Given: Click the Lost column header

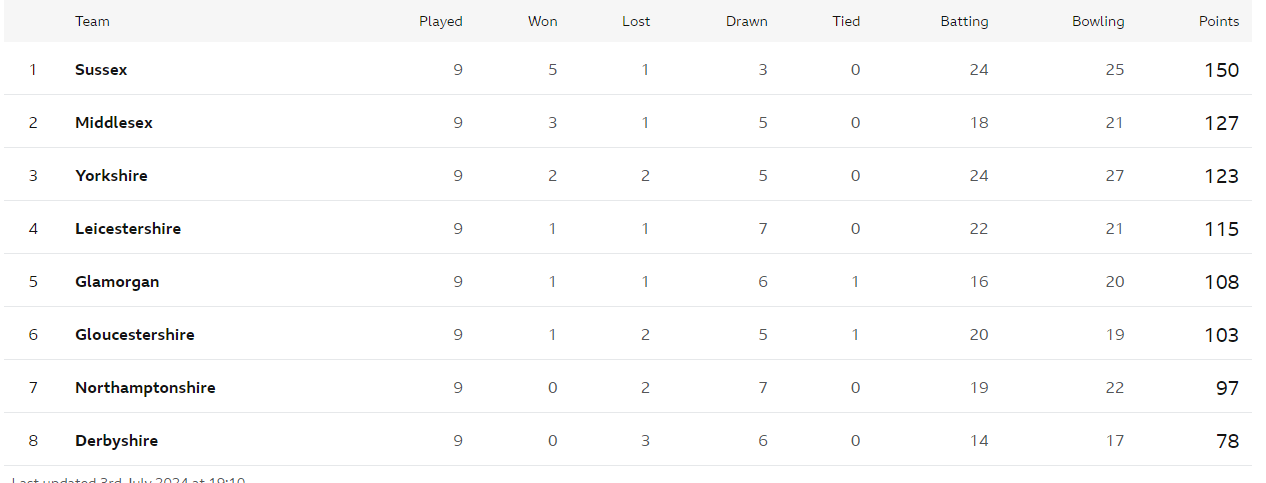Looking at the screenshot, I should [636, 21].
